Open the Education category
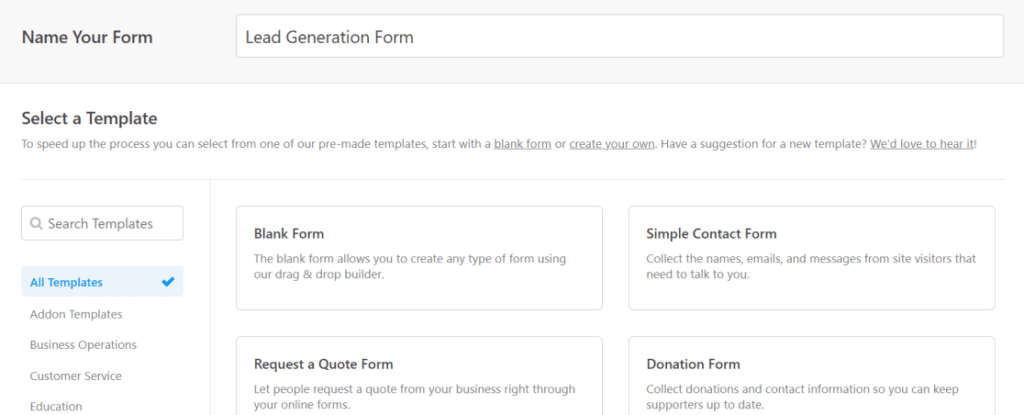This screenshot has width=1024, height=415. click(56, 407)
